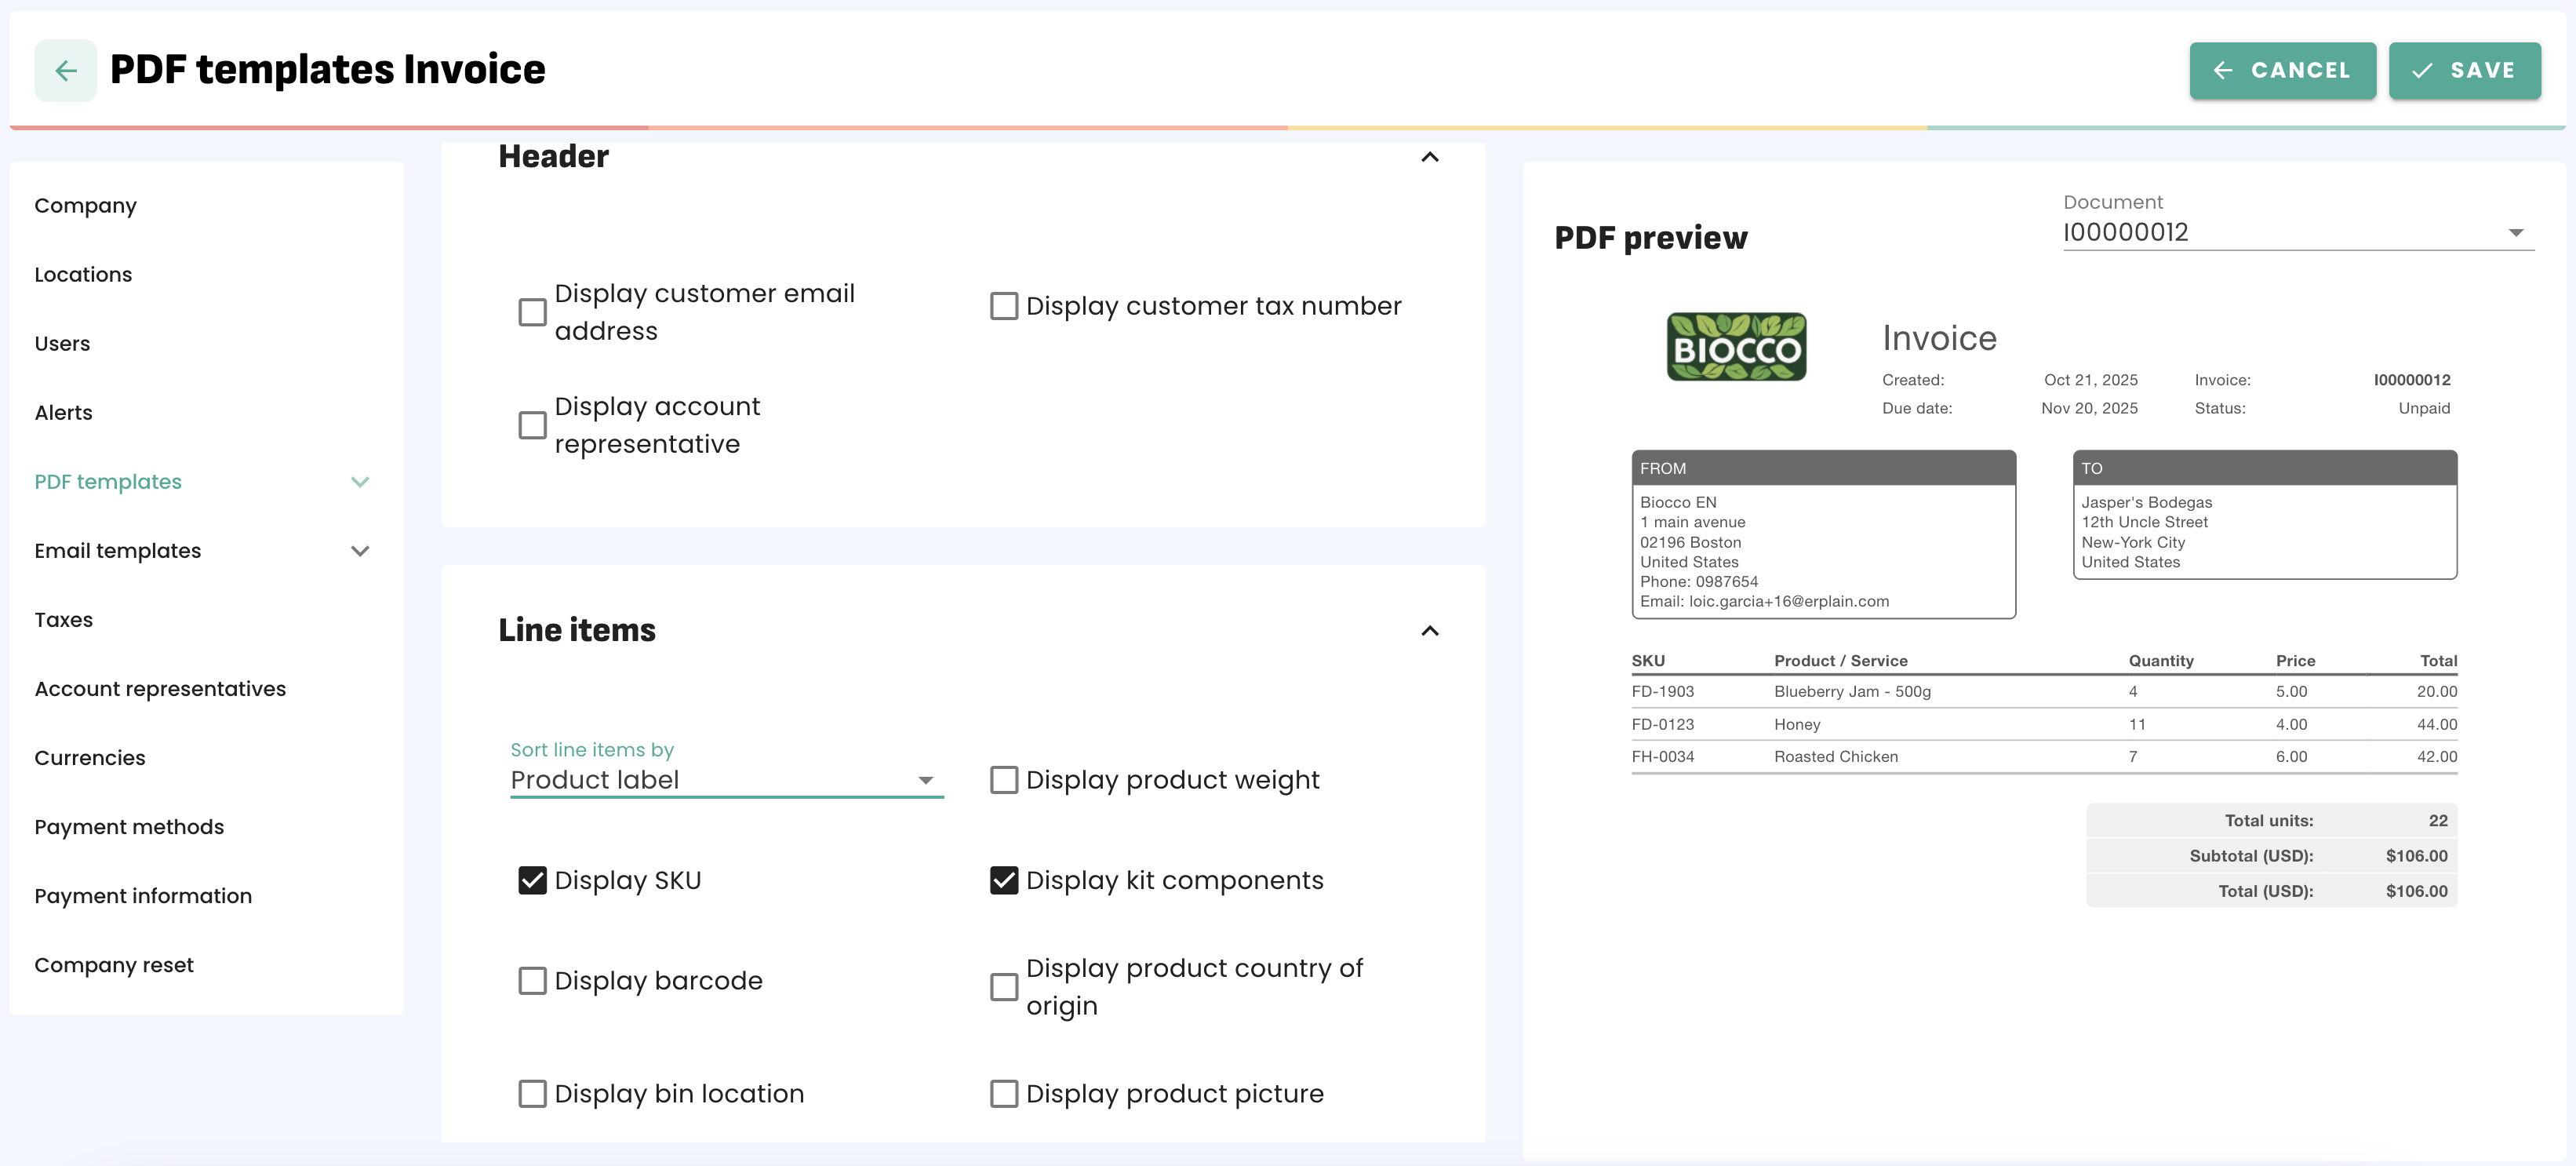Enable Display barcode checkbox
2576x1166 pixels.
coord(532,980)
